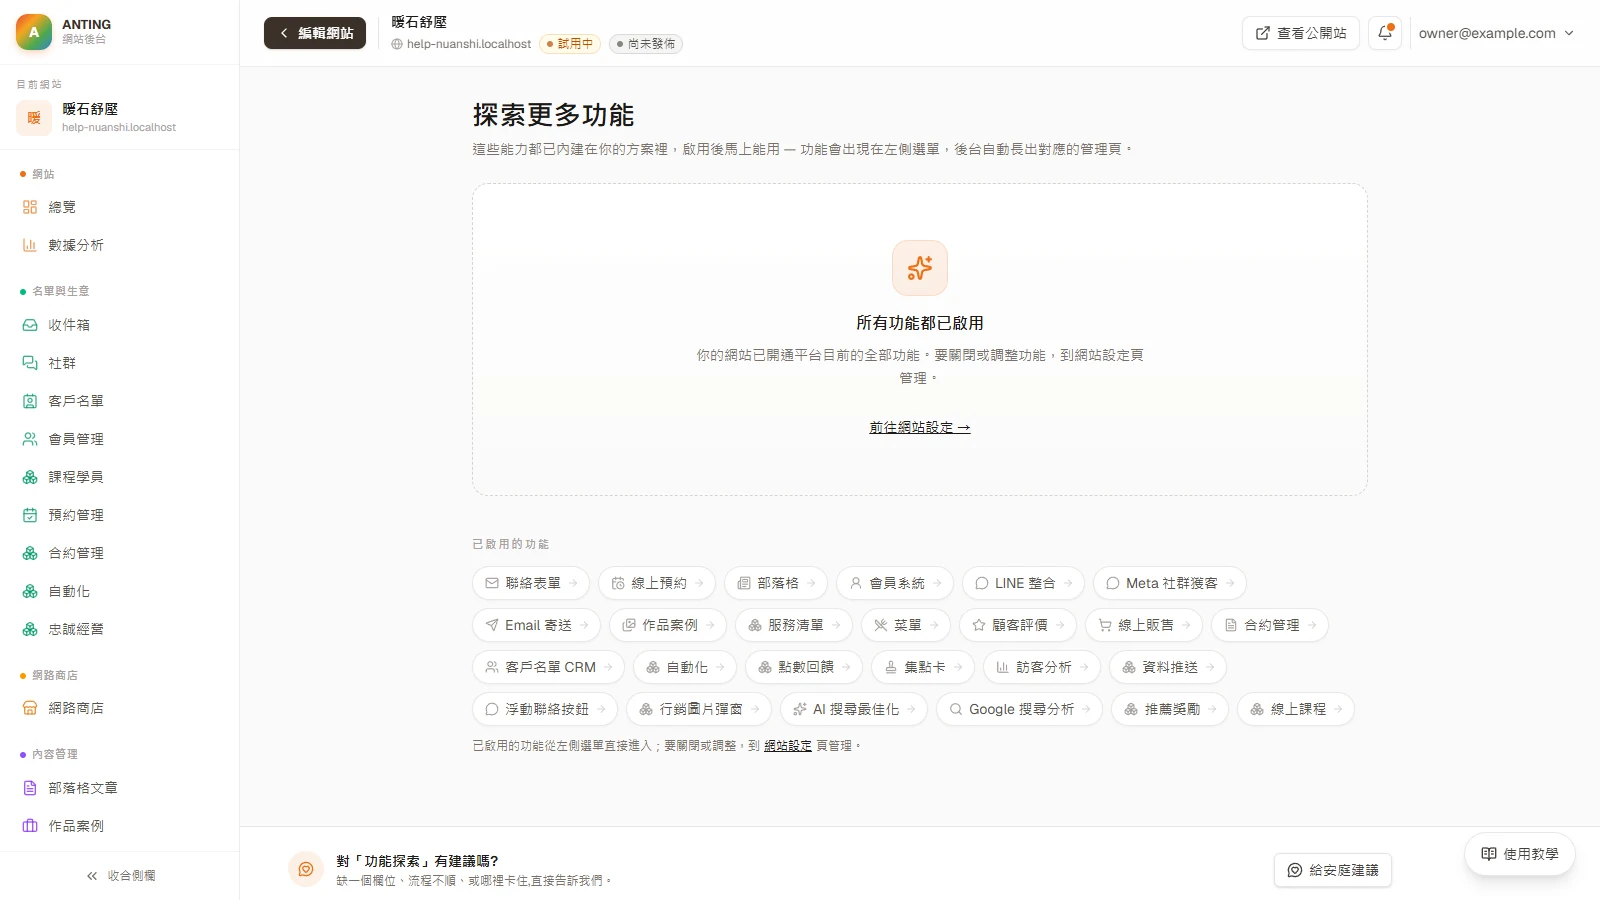Open 課程學員 item in sidebar
The height and width of the screenshot is (900, 1600).
(120, 477)
